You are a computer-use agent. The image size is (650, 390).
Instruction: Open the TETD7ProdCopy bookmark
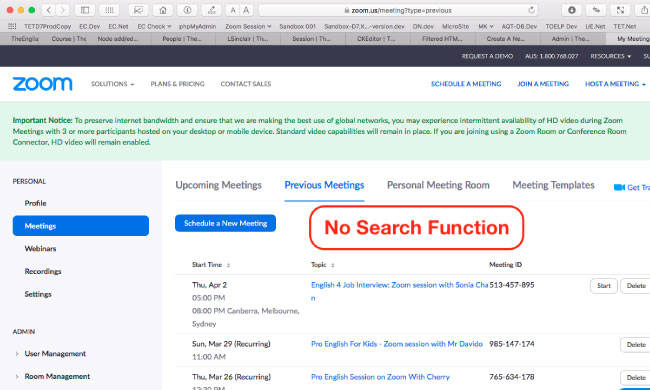(x=47, y=26)
